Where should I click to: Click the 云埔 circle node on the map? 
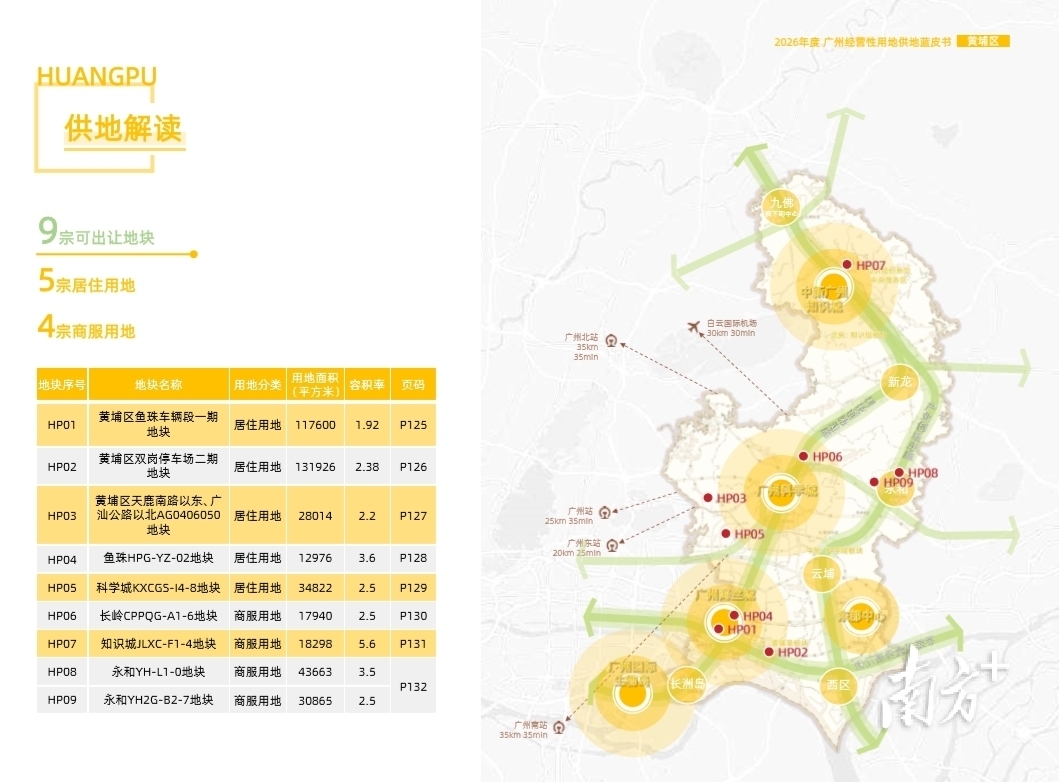[x=822, y=574]
